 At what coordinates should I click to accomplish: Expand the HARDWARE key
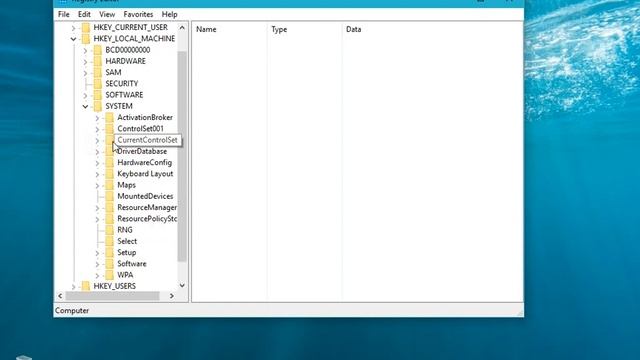click(x=85, y=62)
